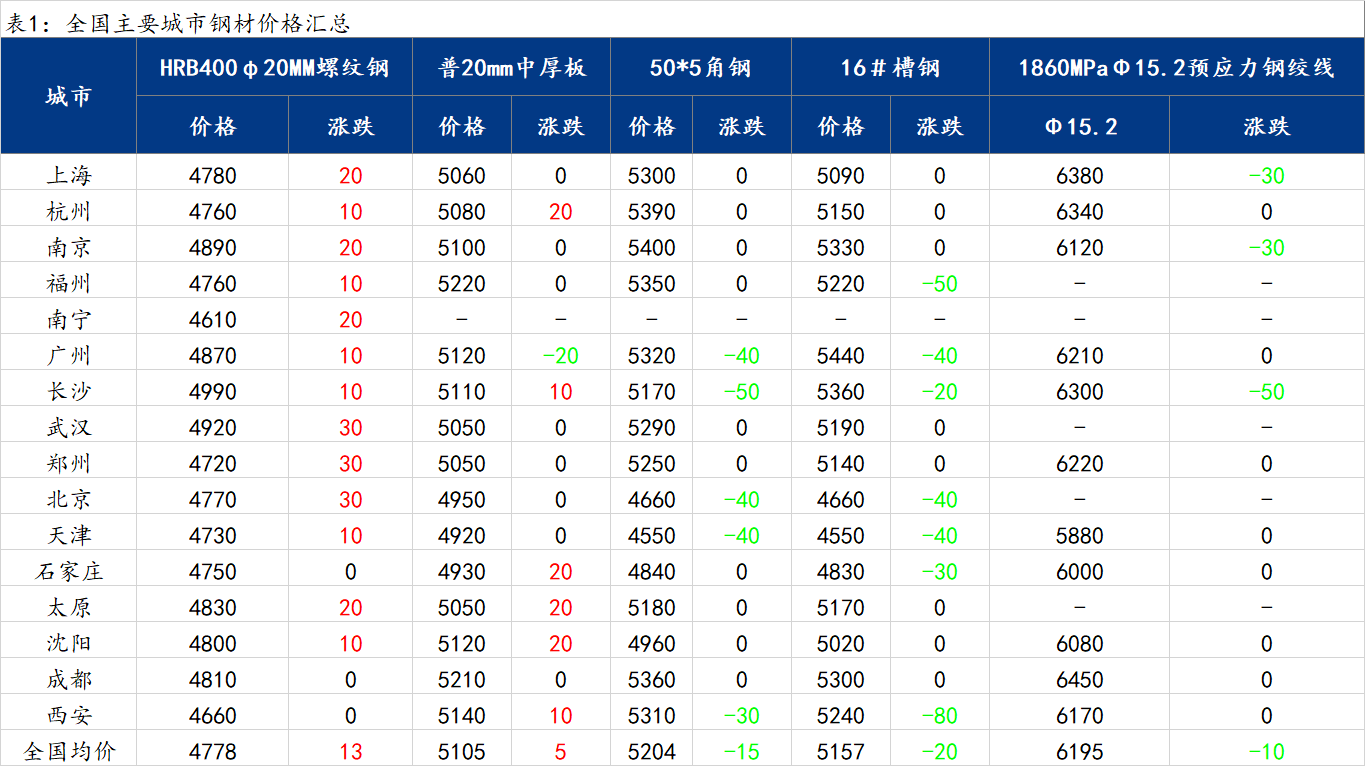Viewport: 1365px width, 766px height.
Task: Click the 南京 city cell
Action: (68, 248)
